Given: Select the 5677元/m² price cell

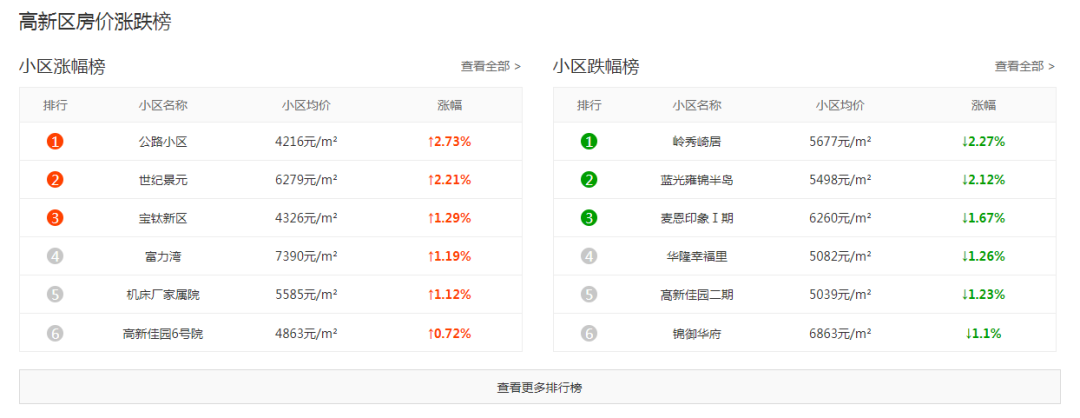Looking at the screenshot, I should coord(840,142).
